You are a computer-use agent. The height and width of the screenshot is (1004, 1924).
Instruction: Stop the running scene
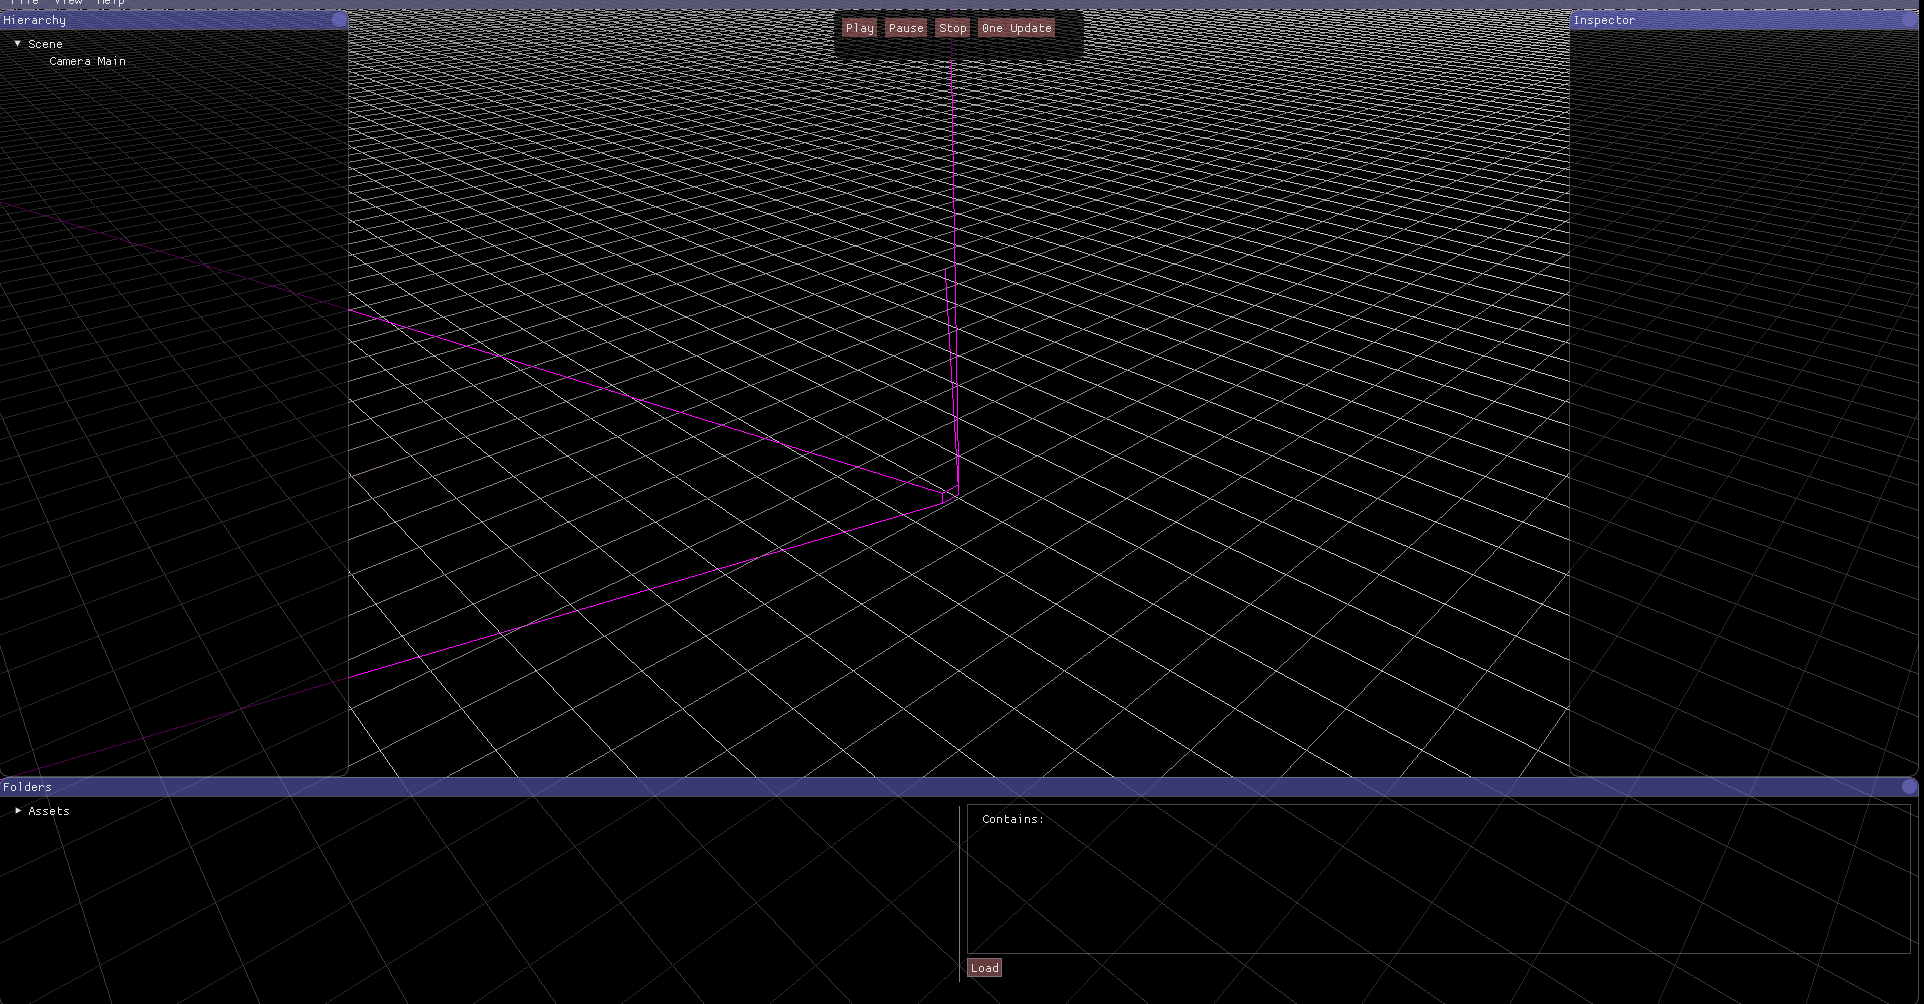click(x=953, y=28)
